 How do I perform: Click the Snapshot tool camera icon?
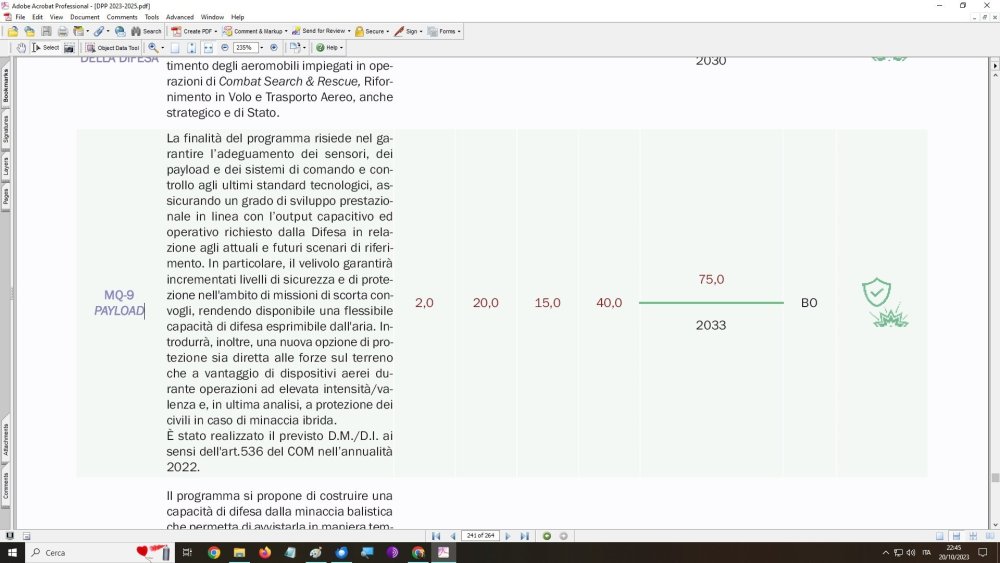click(69, 47)
